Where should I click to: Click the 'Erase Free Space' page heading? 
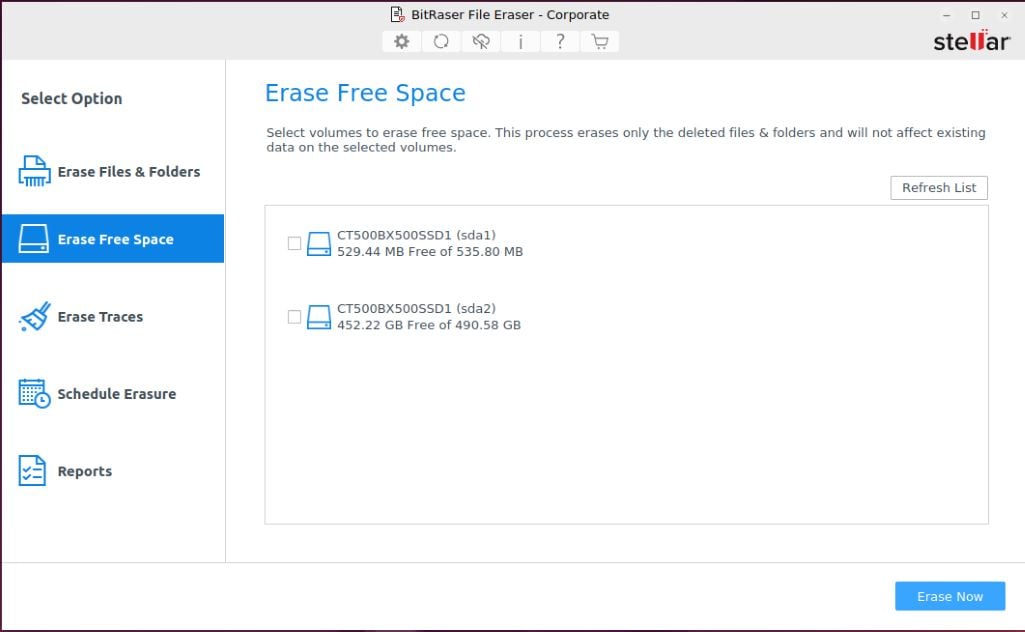(365, 93)
